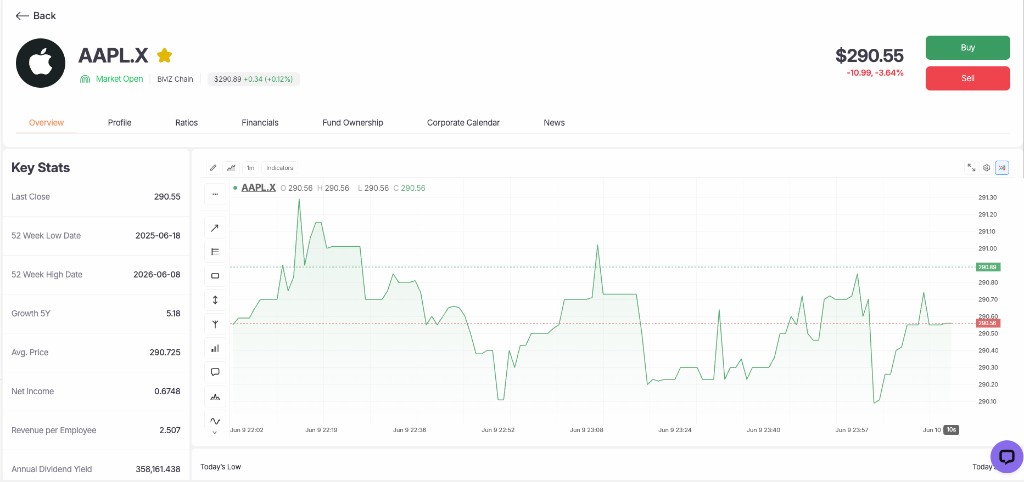1024x482 pixels.
Task: Open the 1m interval dropdown
Action: (x=250, y=168)
